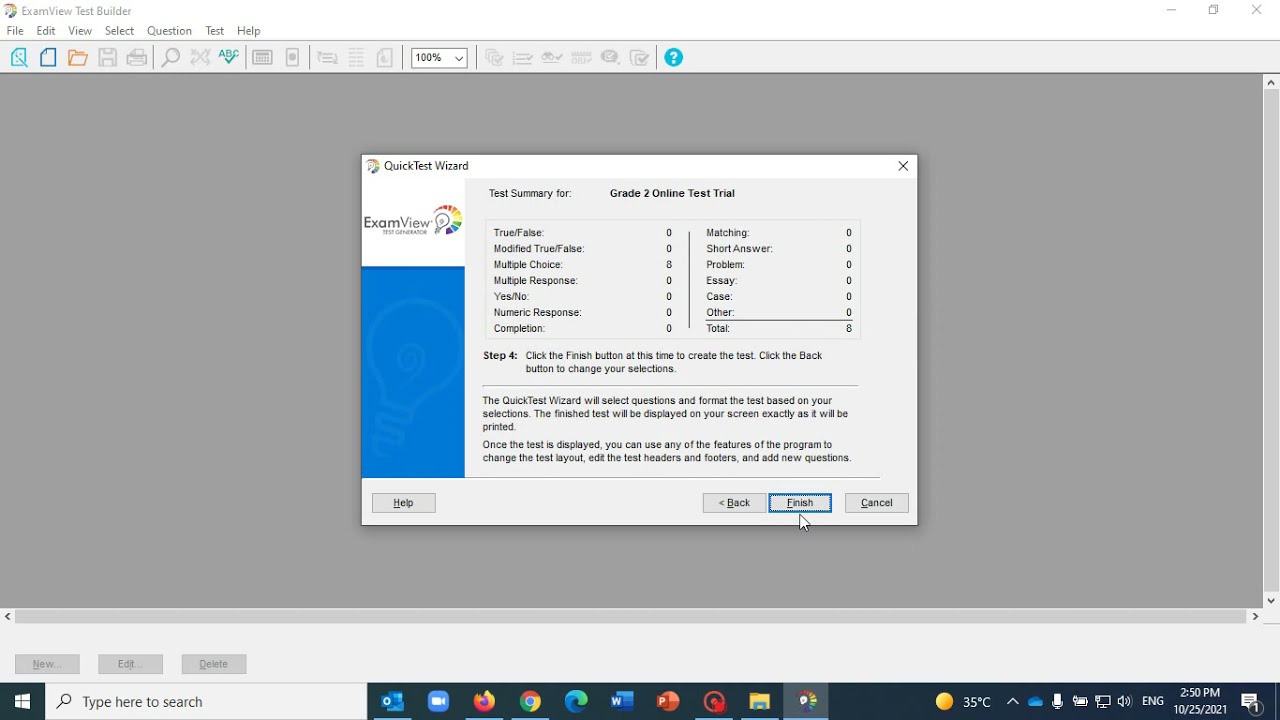1280x720 pixels.
Task: Click the checklist lines toolbar icon
Action: pos(523,58)
